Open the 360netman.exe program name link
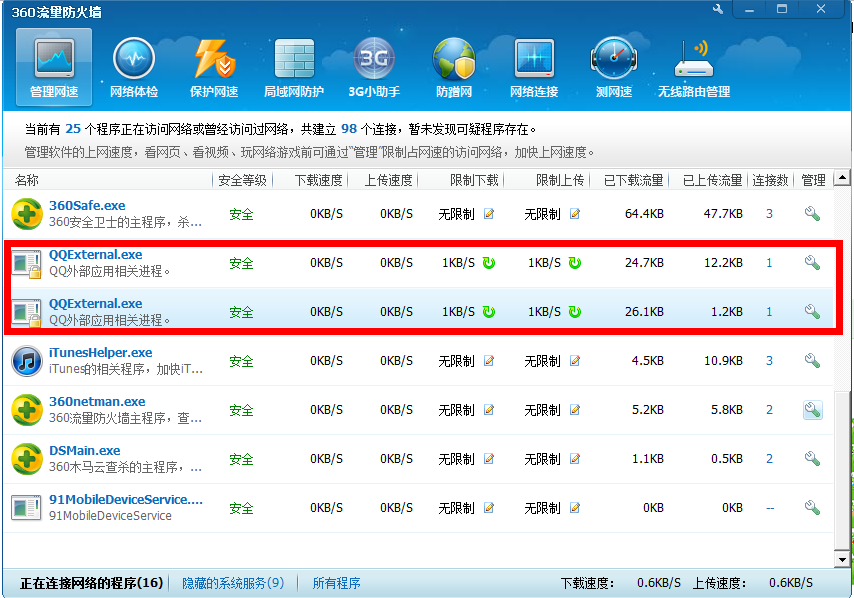The width and height of the screenshot is (854, 598). click(97, 401)
